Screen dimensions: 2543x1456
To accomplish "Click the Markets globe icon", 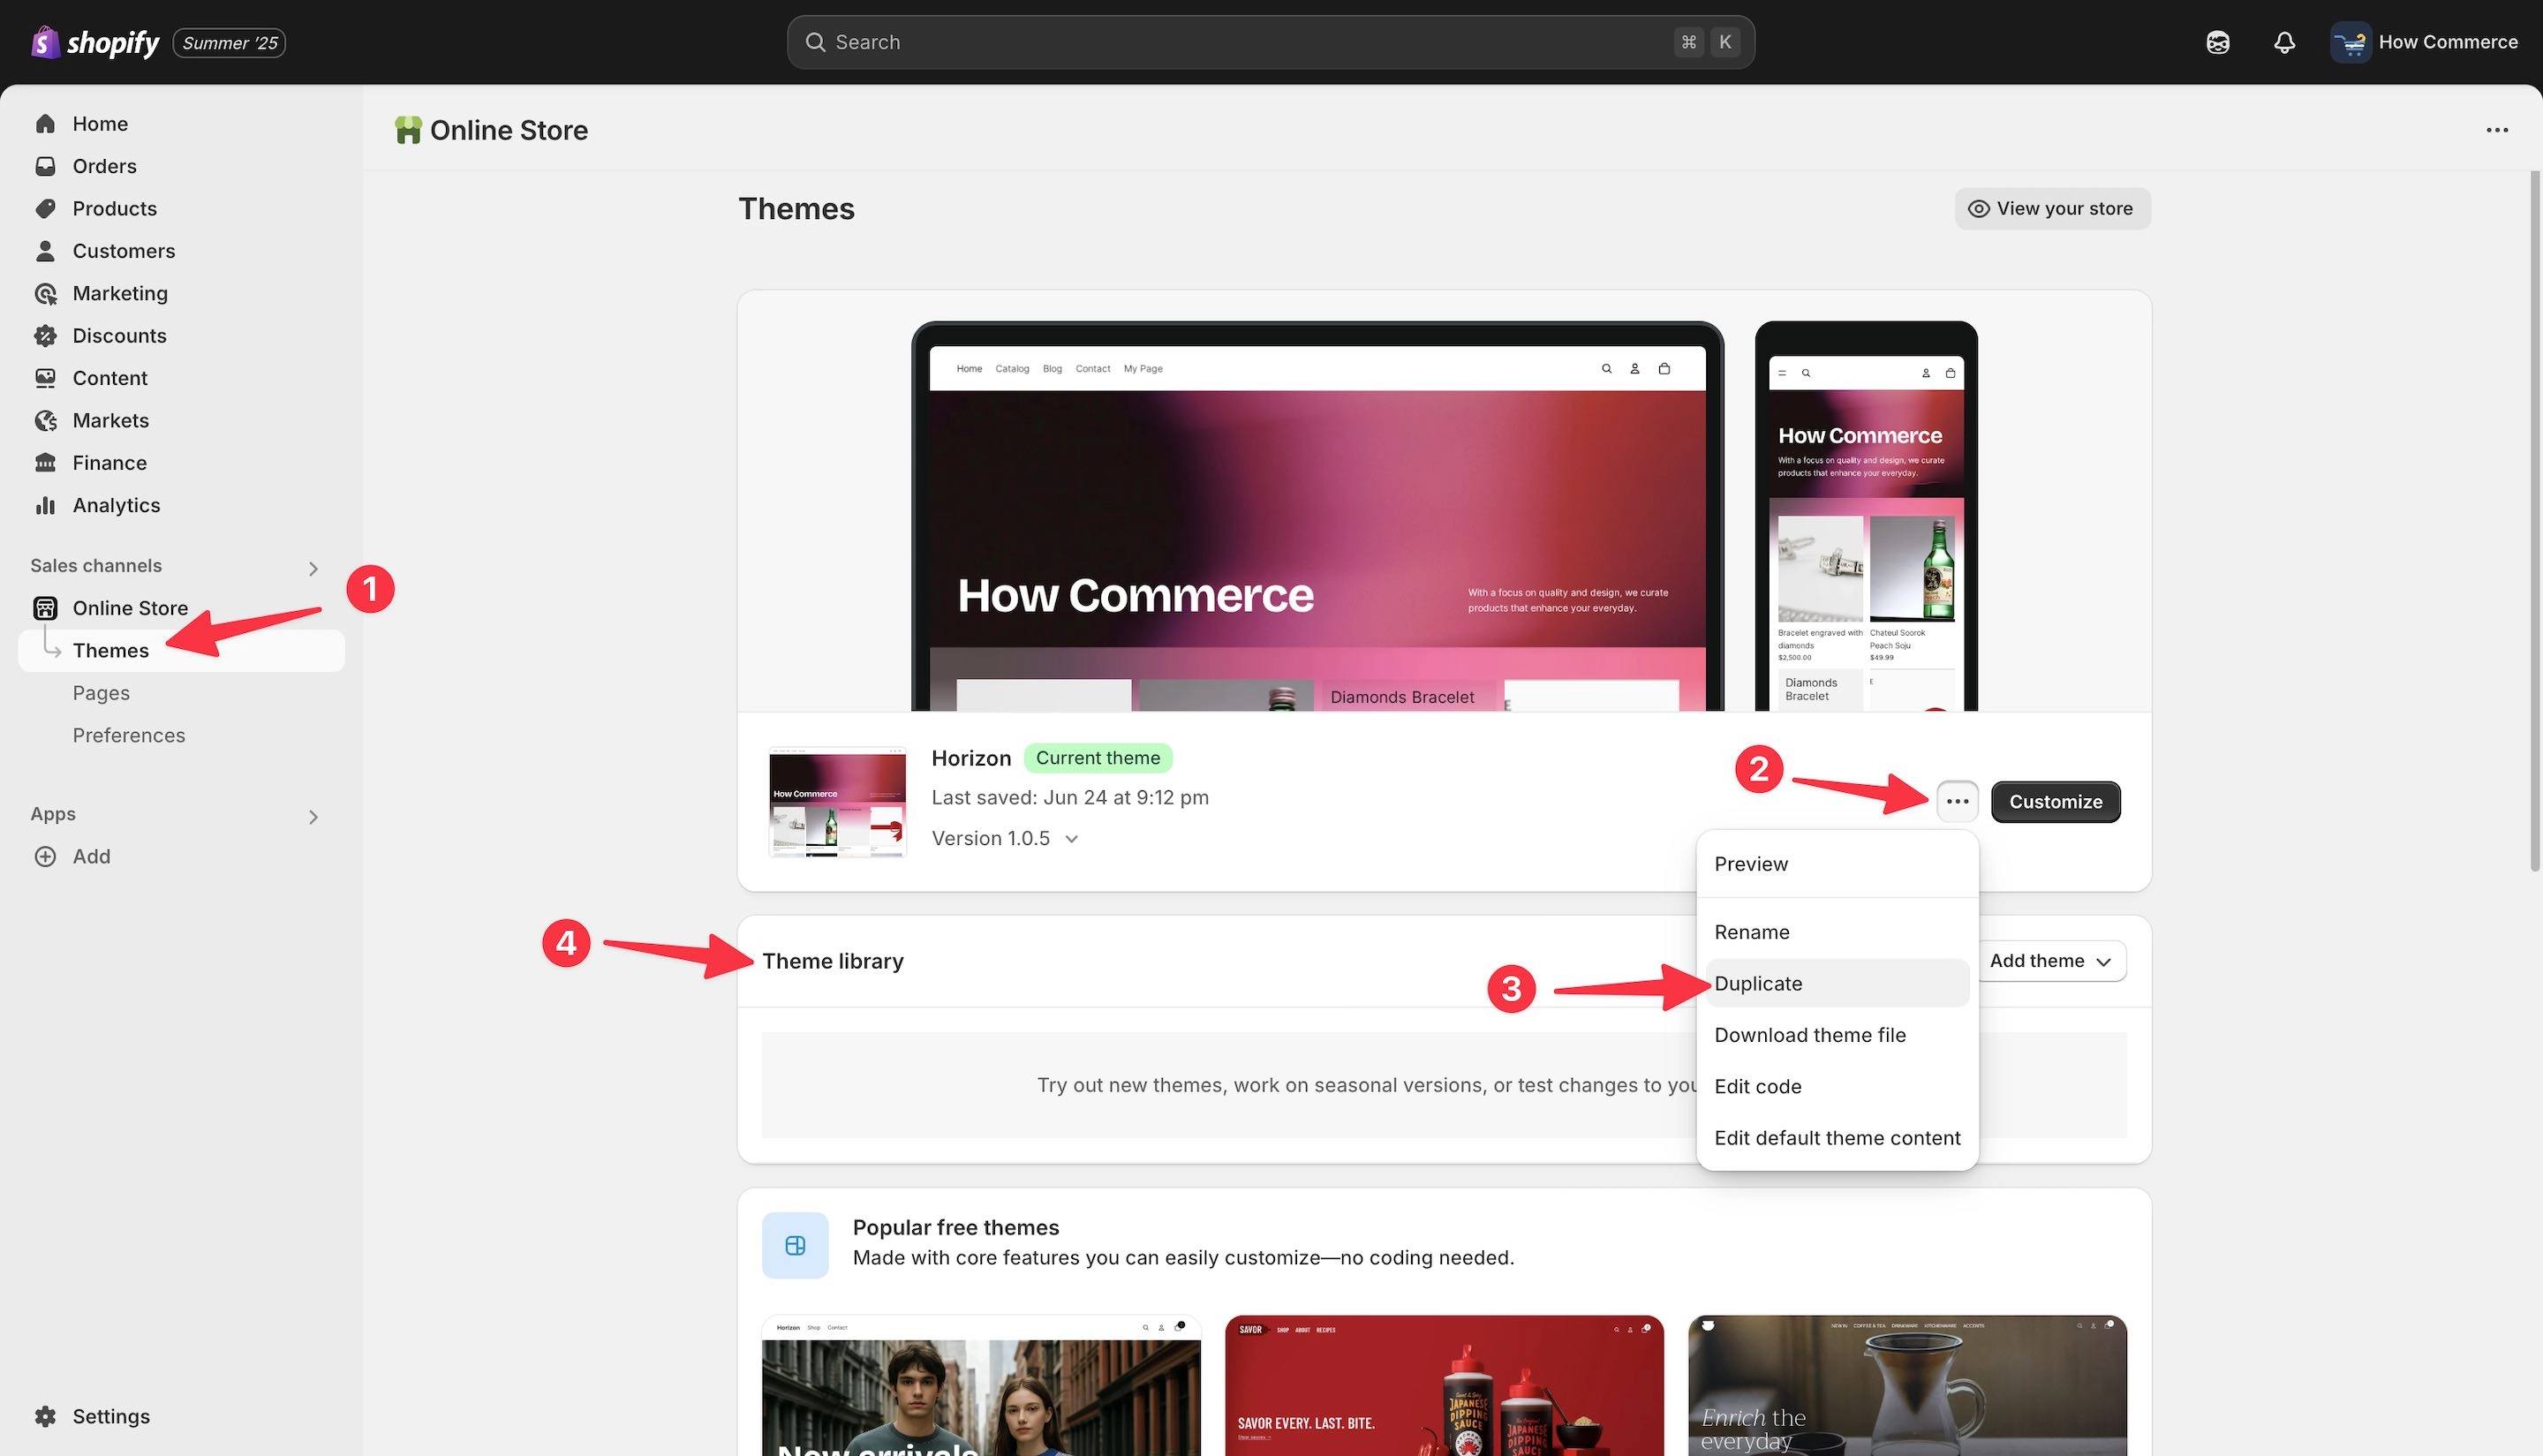I will point(45,421).
